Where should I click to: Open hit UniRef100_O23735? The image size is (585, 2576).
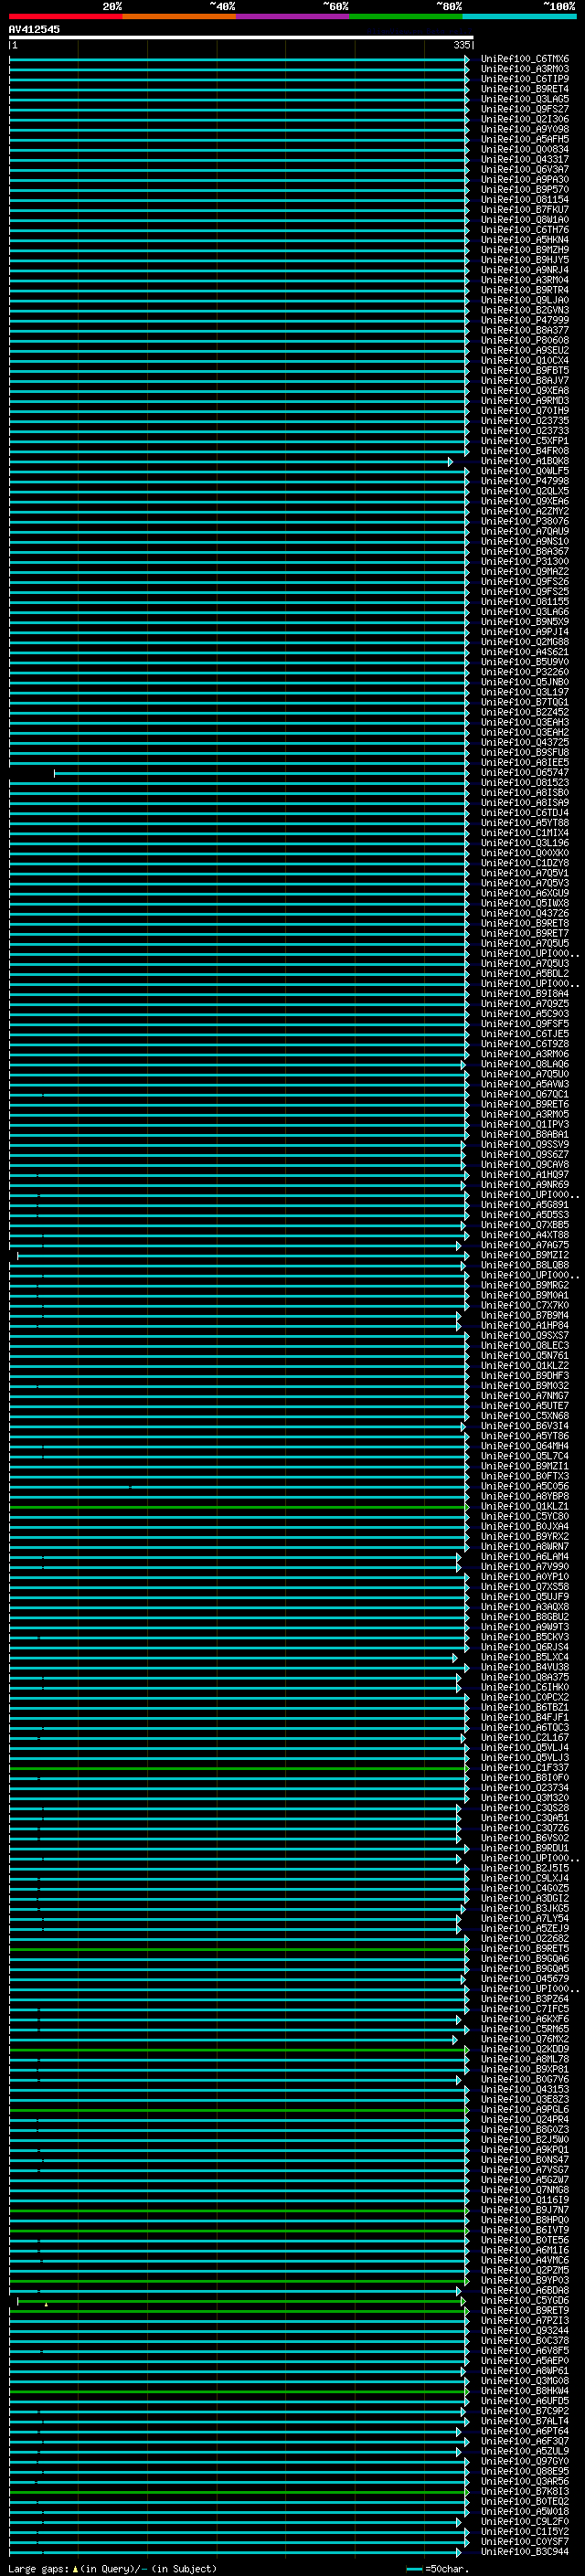click(525, 421)
